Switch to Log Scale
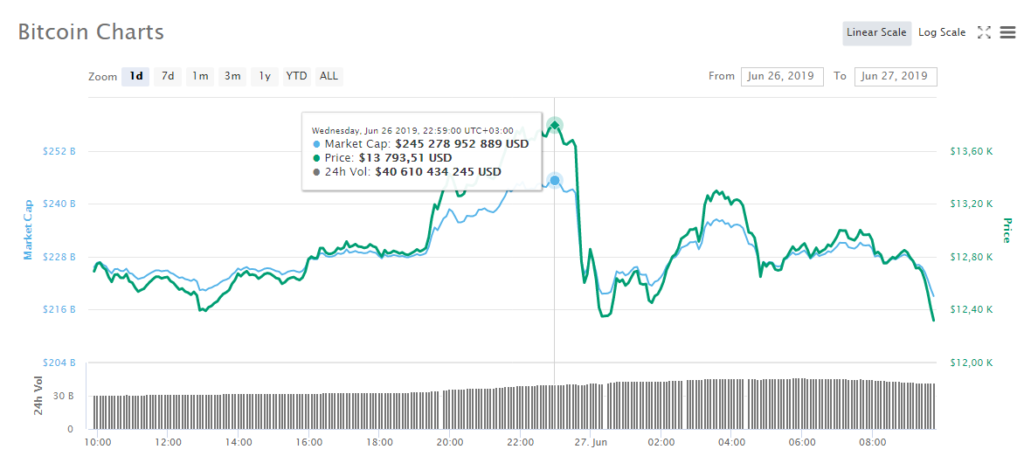 [x=942, y=33]
